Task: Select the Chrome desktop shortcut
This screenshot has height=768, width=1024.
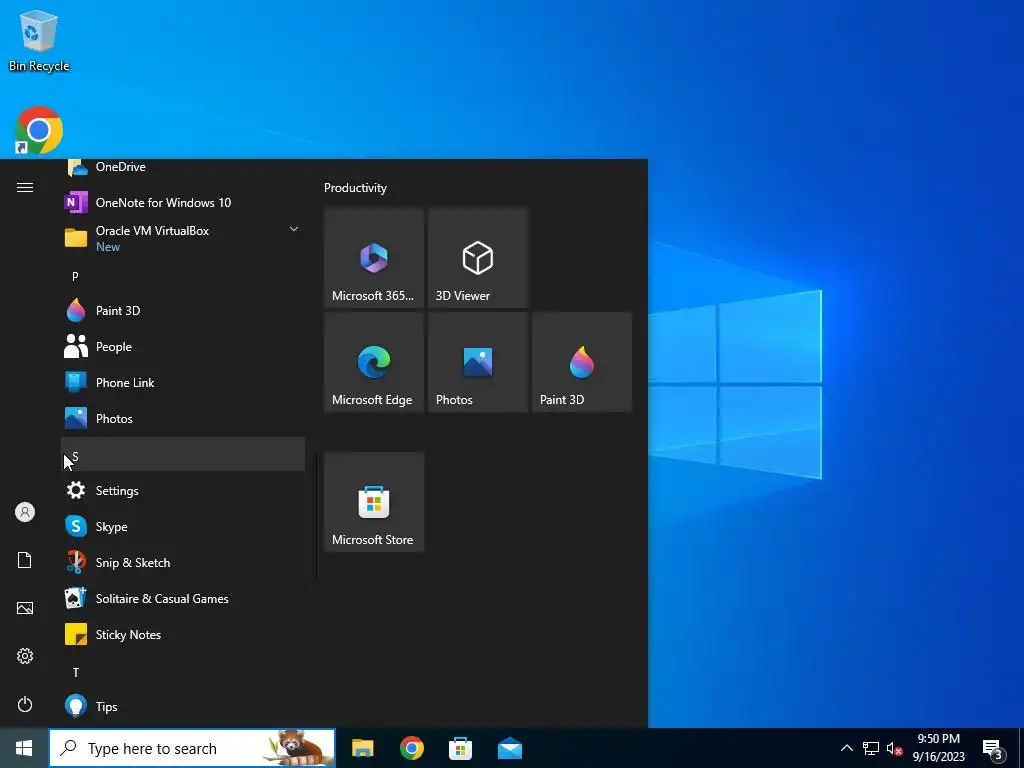Action: (x=39, y=130)
